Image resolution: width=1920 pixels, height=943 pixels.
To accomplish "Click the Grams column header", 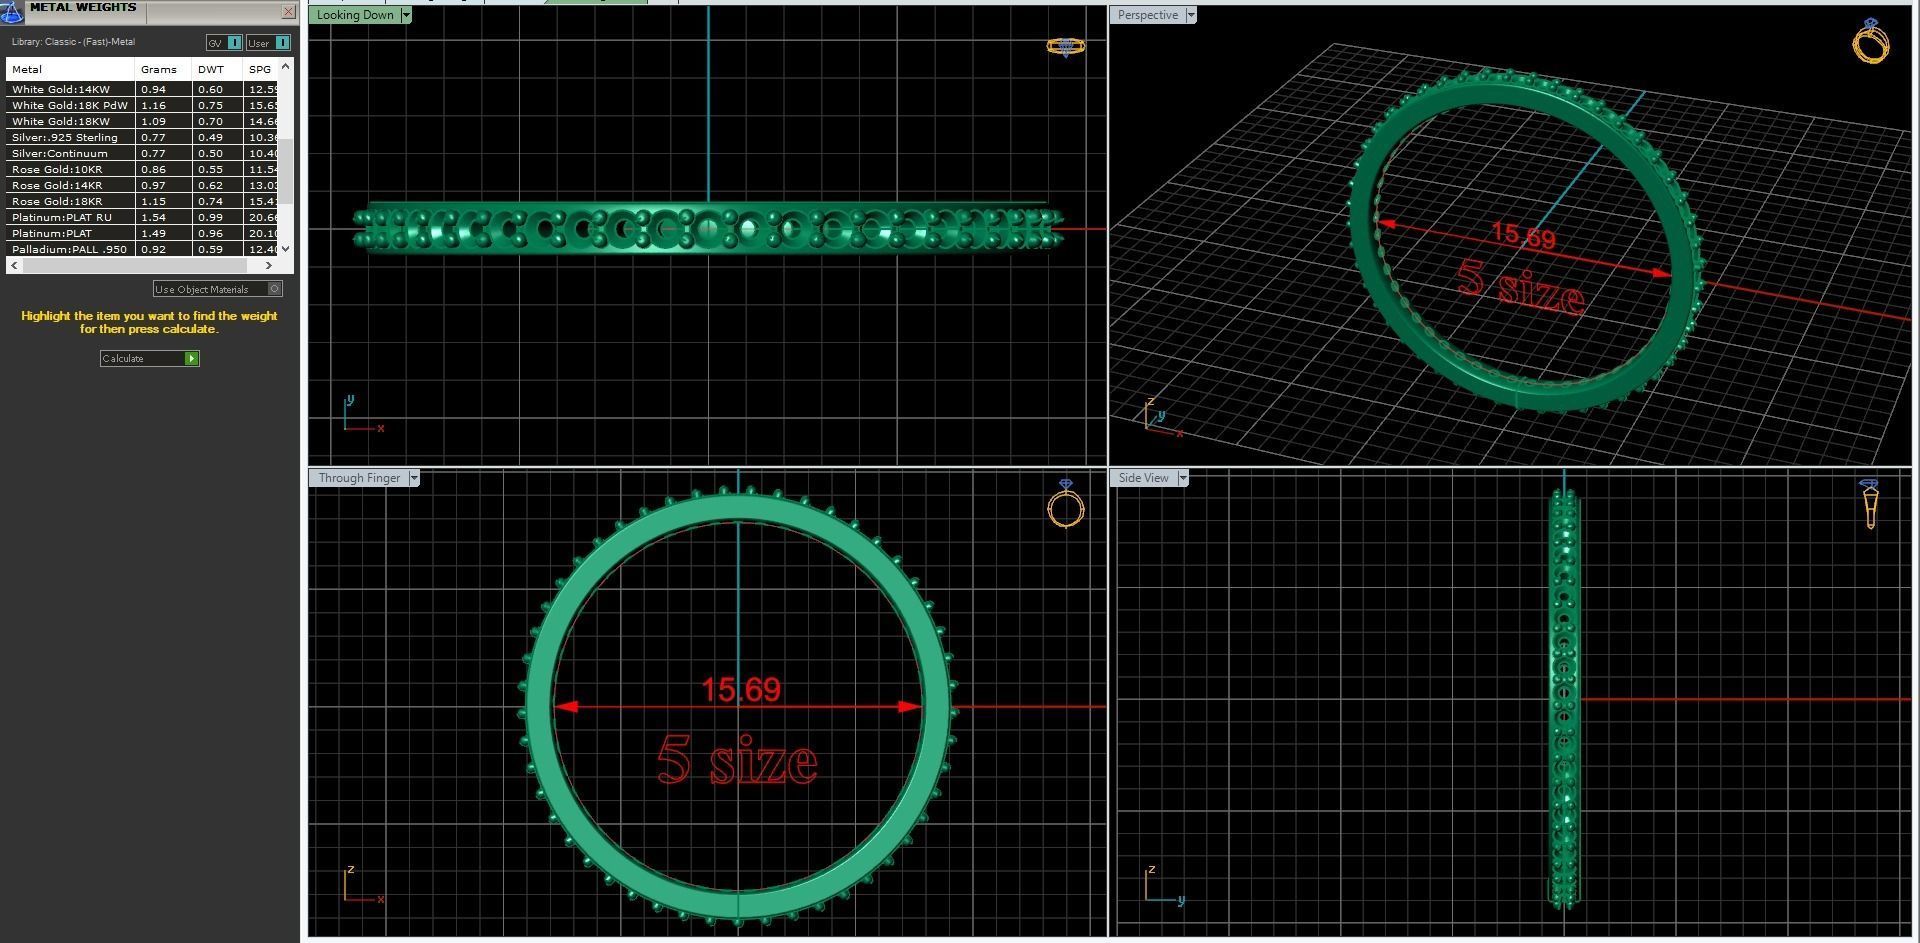I will tap(163, 69).
